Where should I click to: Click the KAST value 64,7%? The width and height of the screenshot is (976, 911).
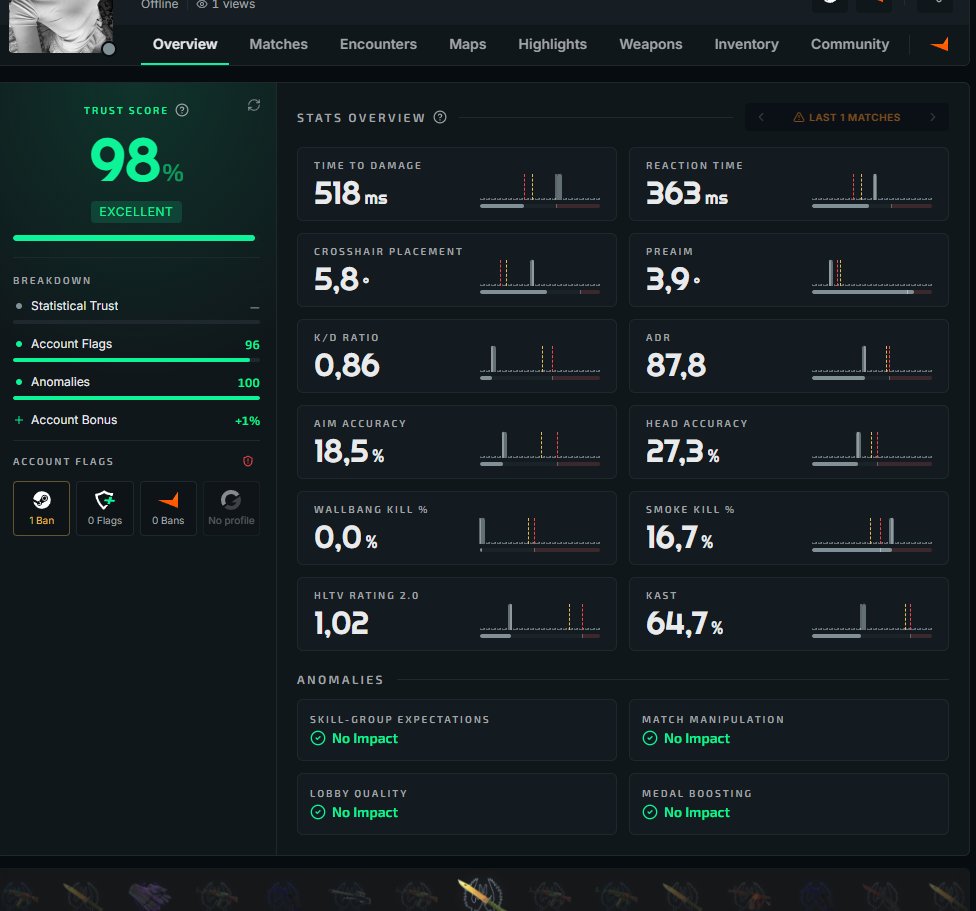point(684,624)
